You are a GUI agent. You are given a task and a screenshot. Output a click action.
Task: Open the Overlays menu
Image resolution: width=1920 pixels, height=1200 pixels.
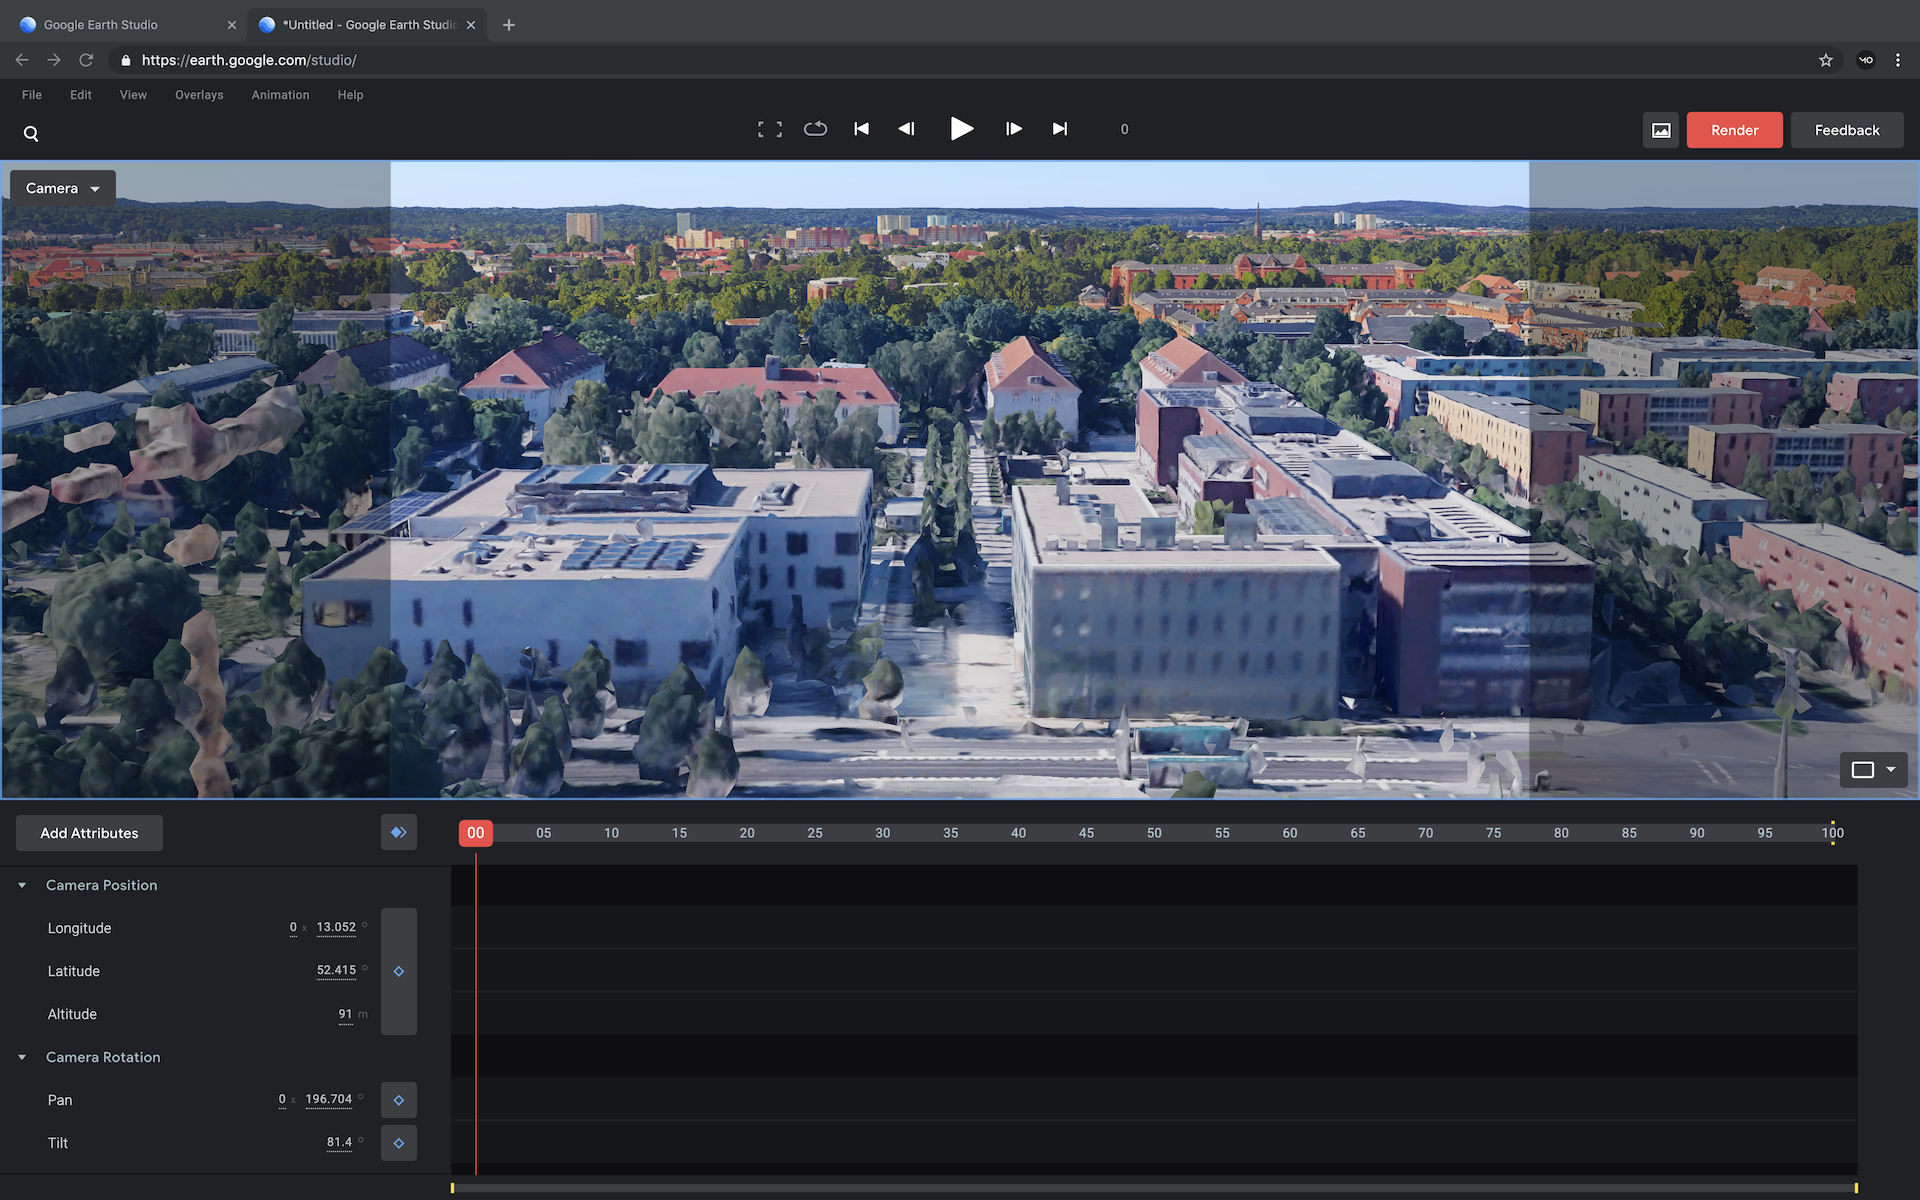click(199, 95)
